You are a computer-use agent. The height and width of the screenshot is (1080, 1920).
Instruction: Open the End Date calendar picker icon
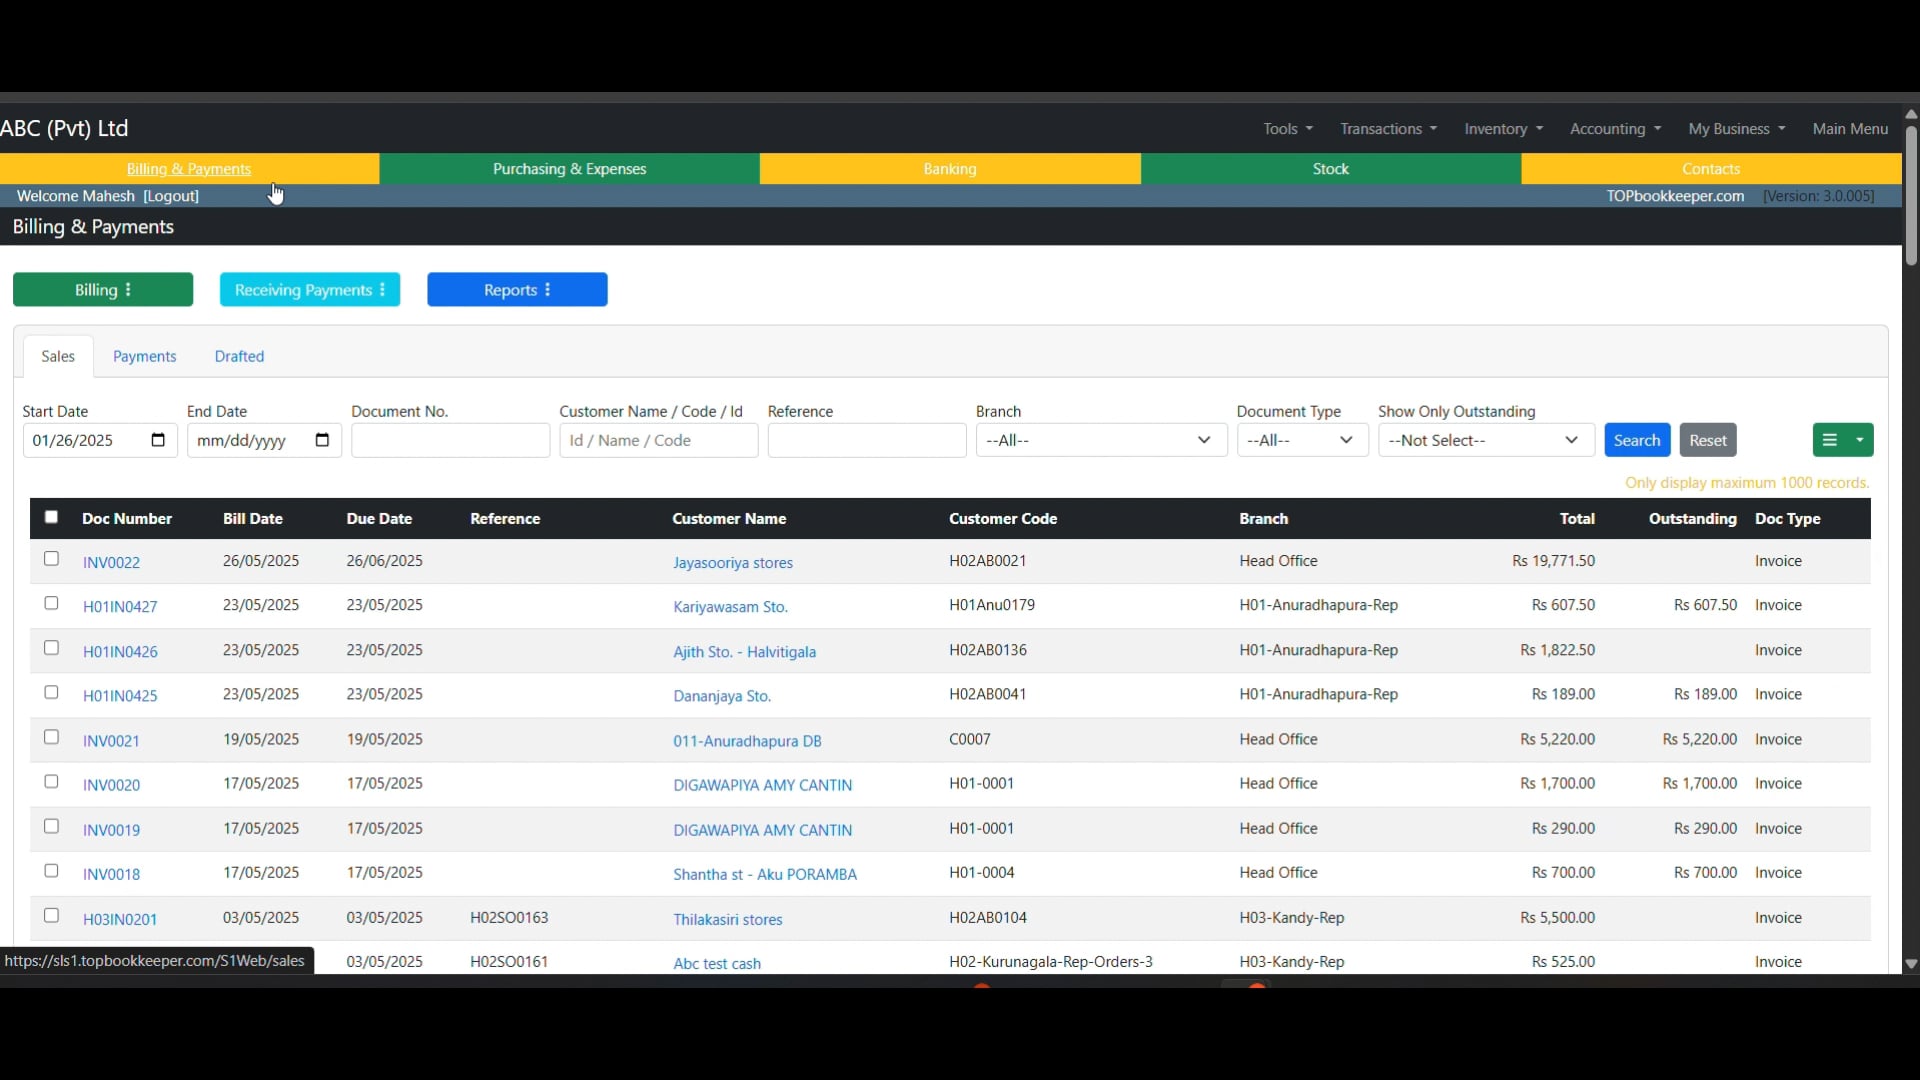pyautogui.click(x=322, y=440)
